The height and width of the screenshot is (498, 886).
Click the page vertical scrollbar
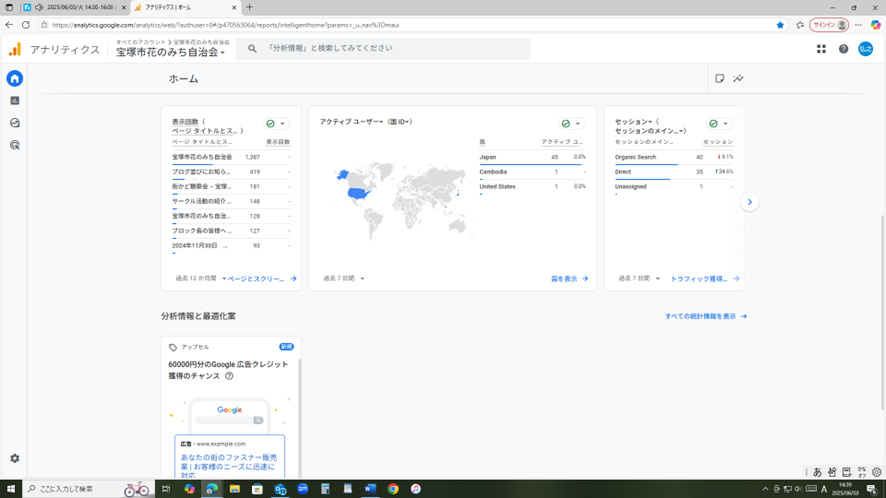pyautogui.click(x=882, y=312)
